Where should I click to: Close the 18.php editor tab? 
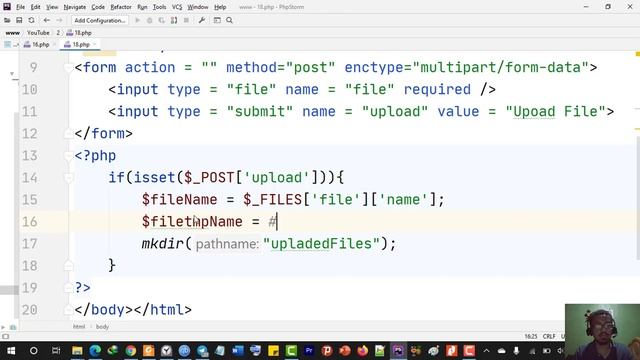pyautogui.click(x=95, y=44)
